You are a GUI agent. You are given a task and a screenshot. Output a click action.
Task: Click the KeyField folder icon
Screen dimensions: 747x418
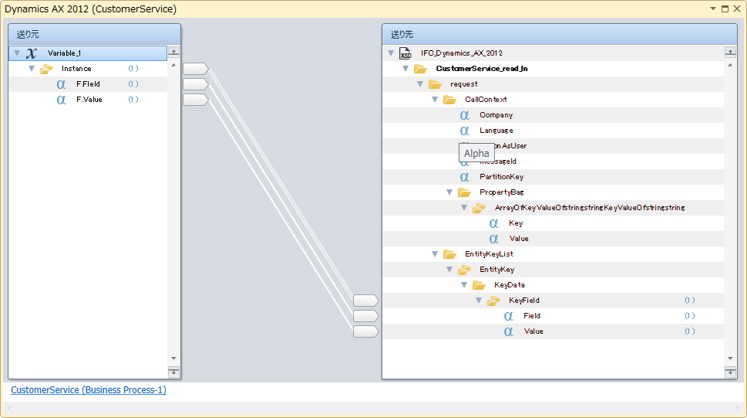(x=493, y=300)
